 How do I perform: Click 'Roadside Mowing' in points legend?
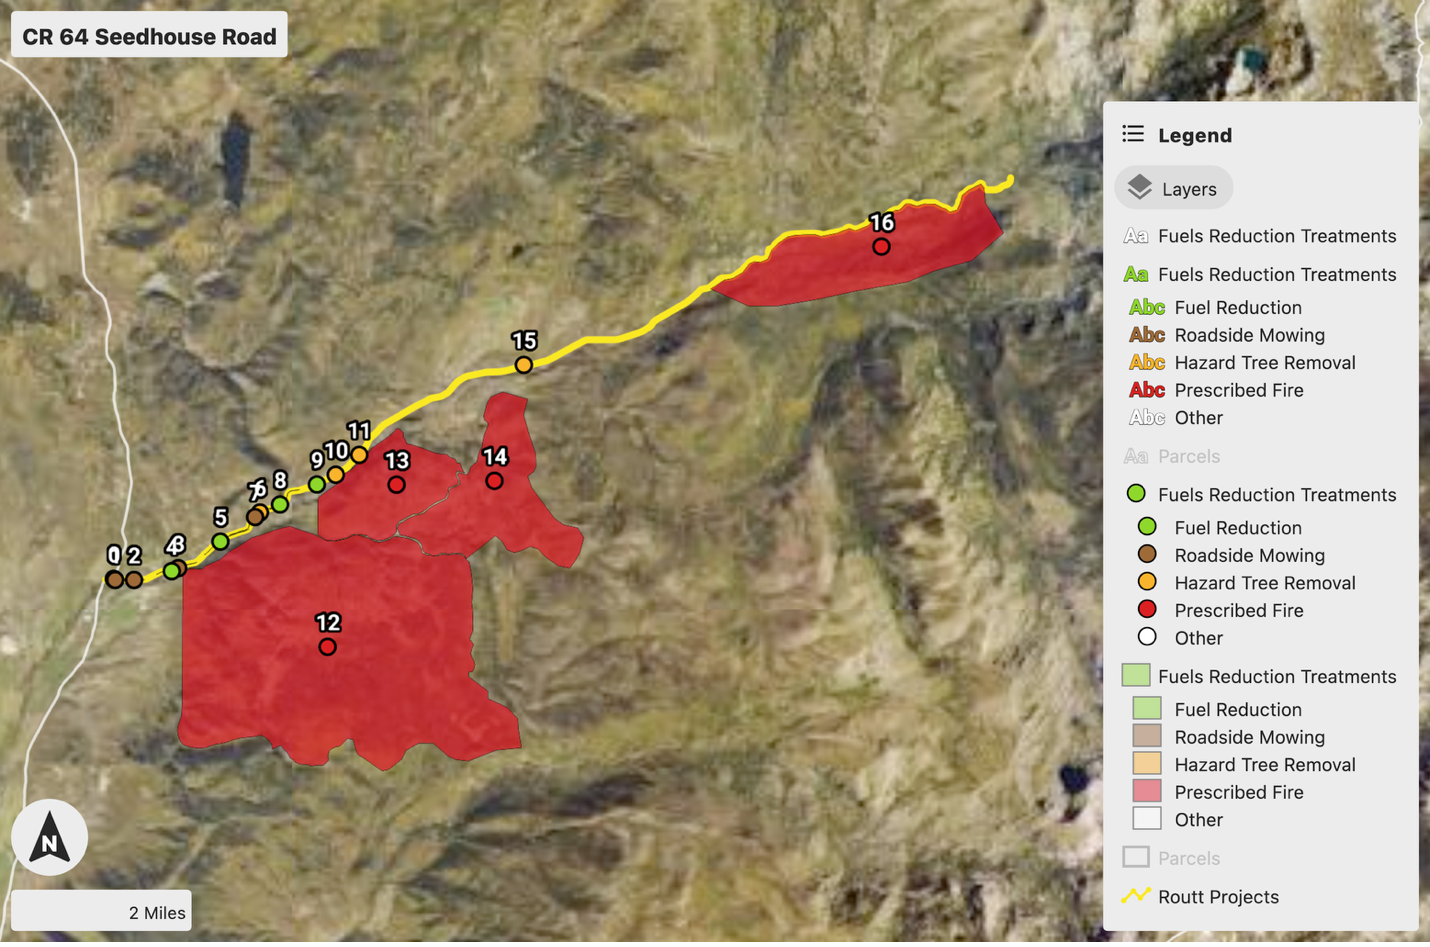tap(1249, 555)
